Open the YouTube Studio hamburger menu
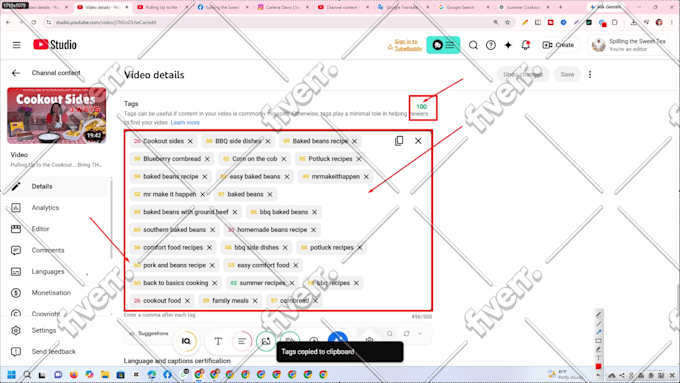This screenshot has height=383, width=680. coord(16,45)
